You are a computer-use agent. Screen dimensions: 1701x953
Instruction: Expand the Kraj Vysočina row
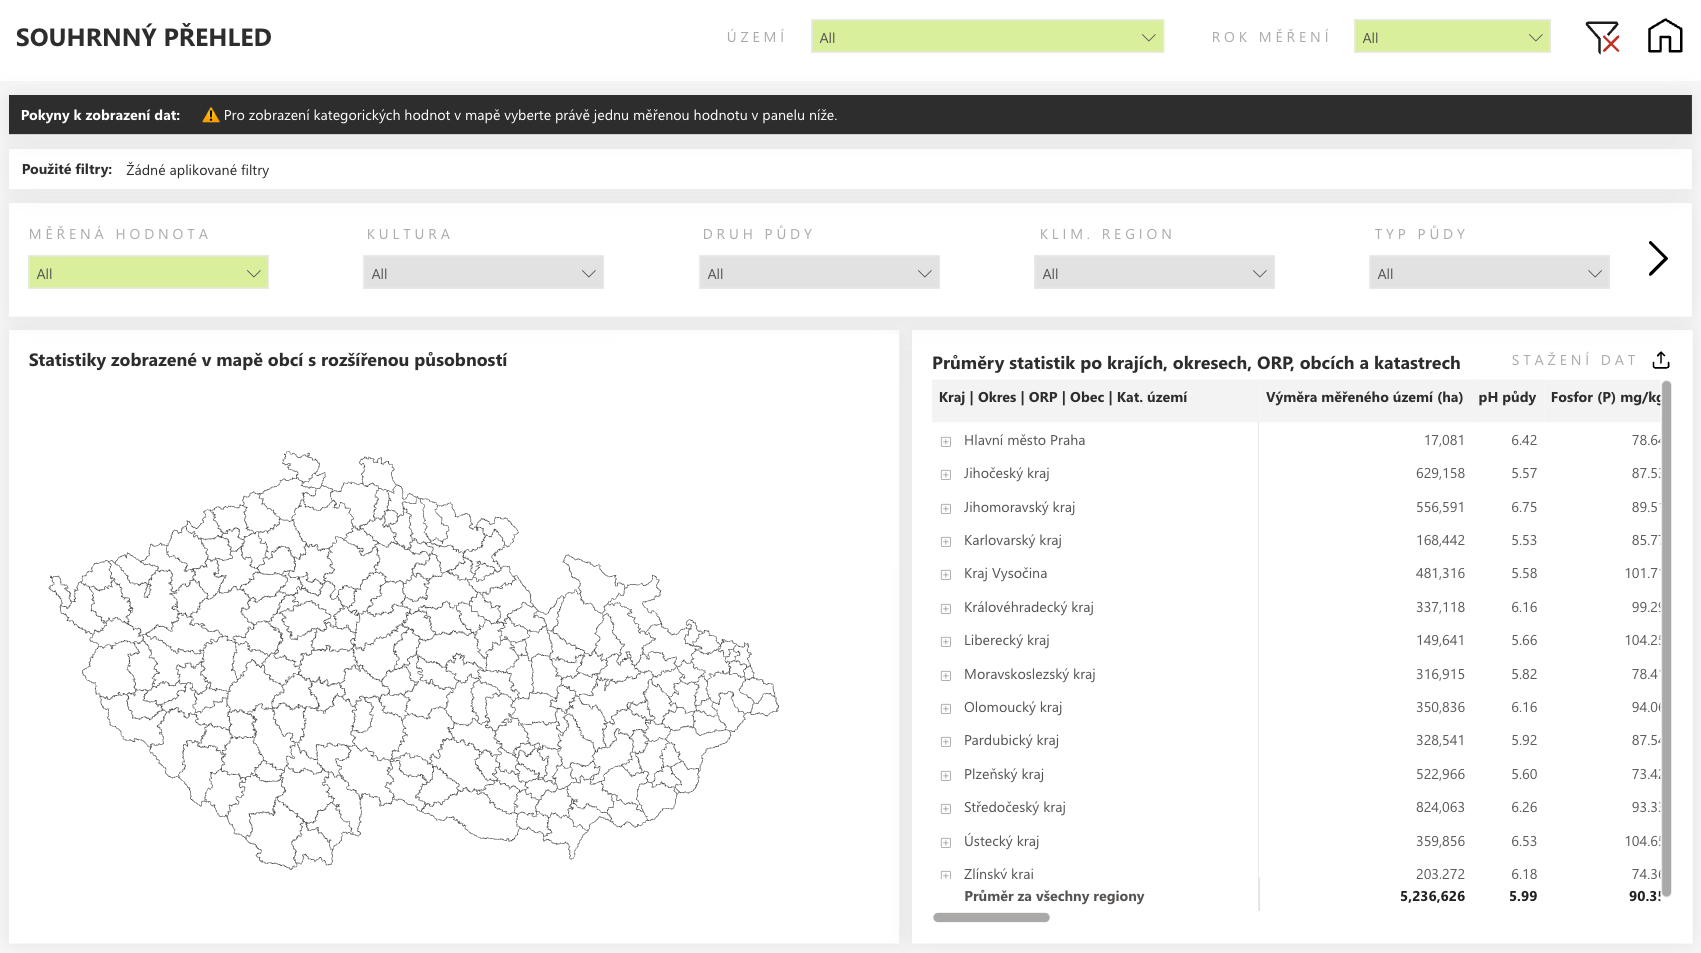point(945,574)
